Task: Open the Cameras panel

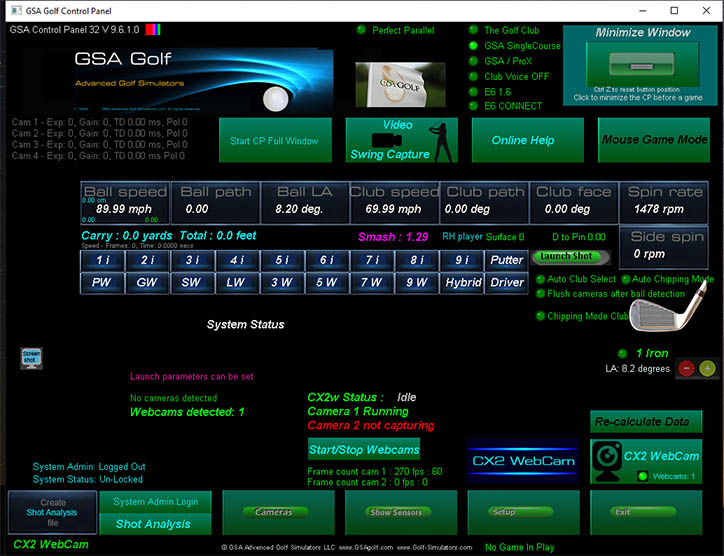Action: point(278,513)
